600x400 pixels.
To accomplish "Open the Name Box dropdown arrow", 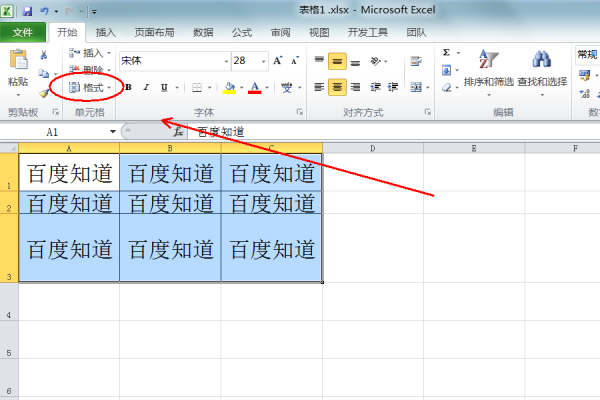I will [112, 132].
